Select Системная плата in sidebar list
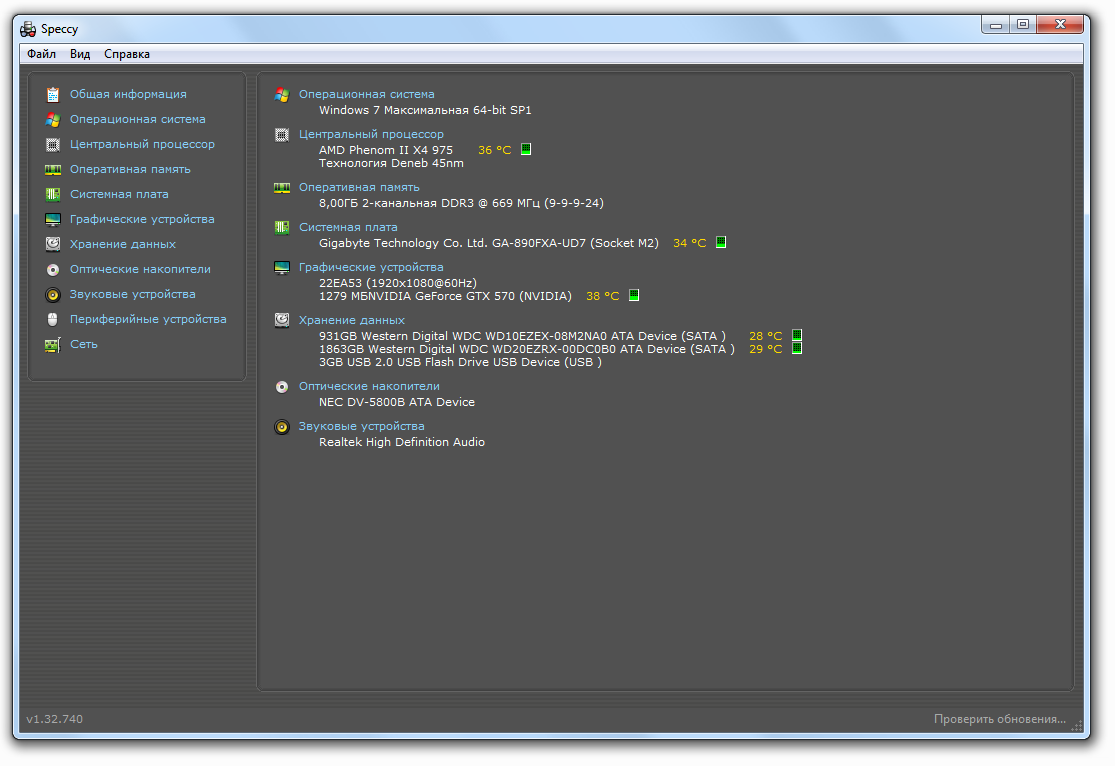This screenshot has height=766, width=1115. pos(119,194)
